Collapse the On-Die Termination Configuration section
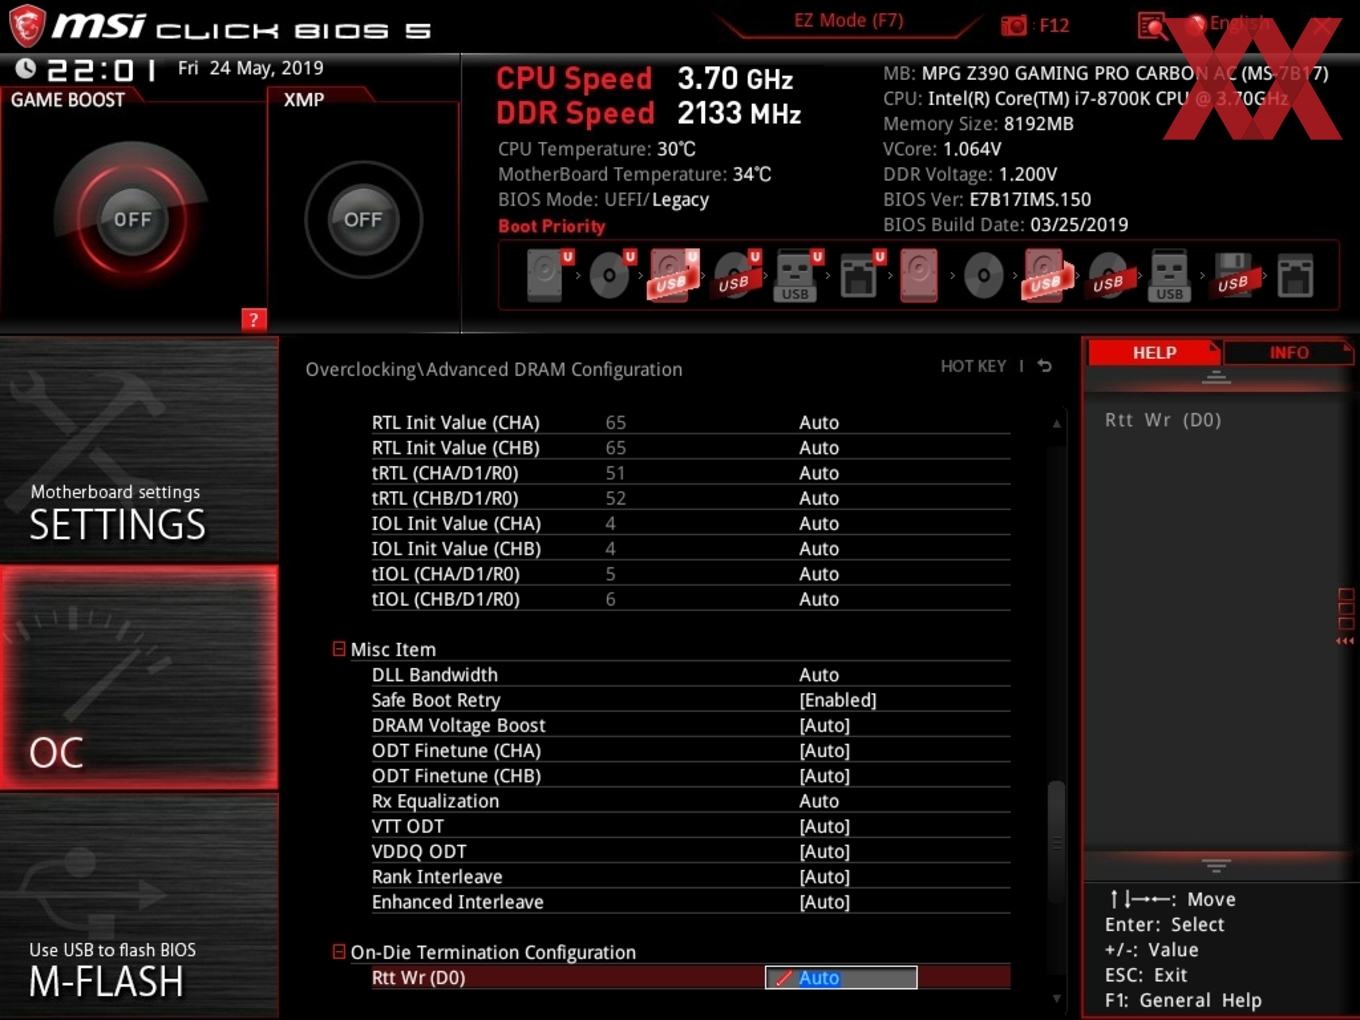 tap(339, 952)
